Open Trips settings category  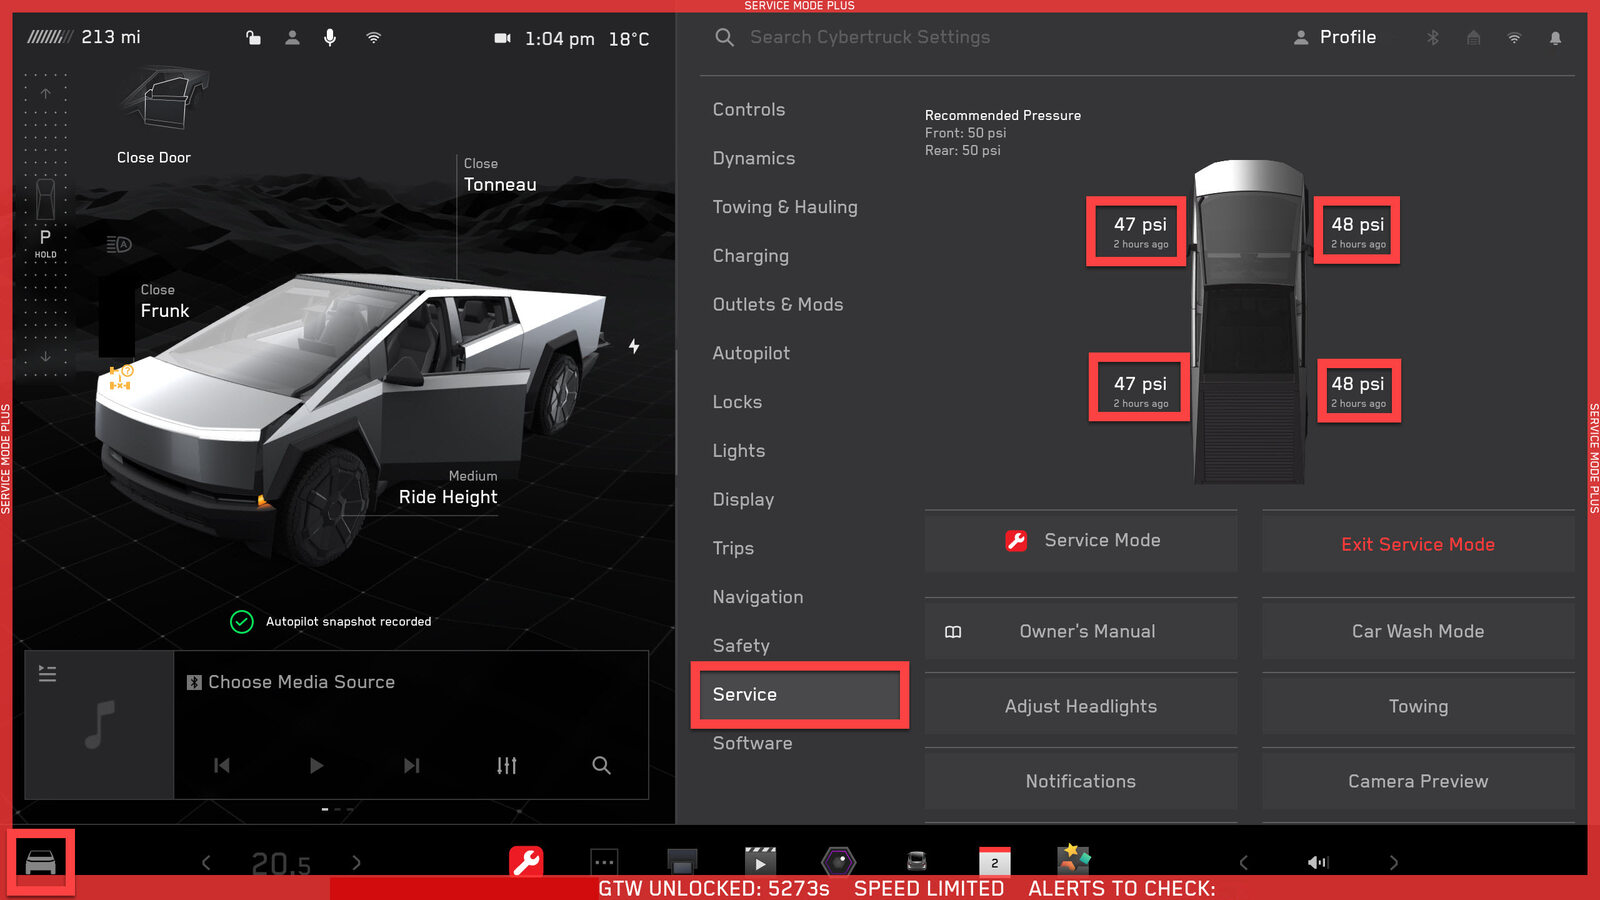click(733, 548)
